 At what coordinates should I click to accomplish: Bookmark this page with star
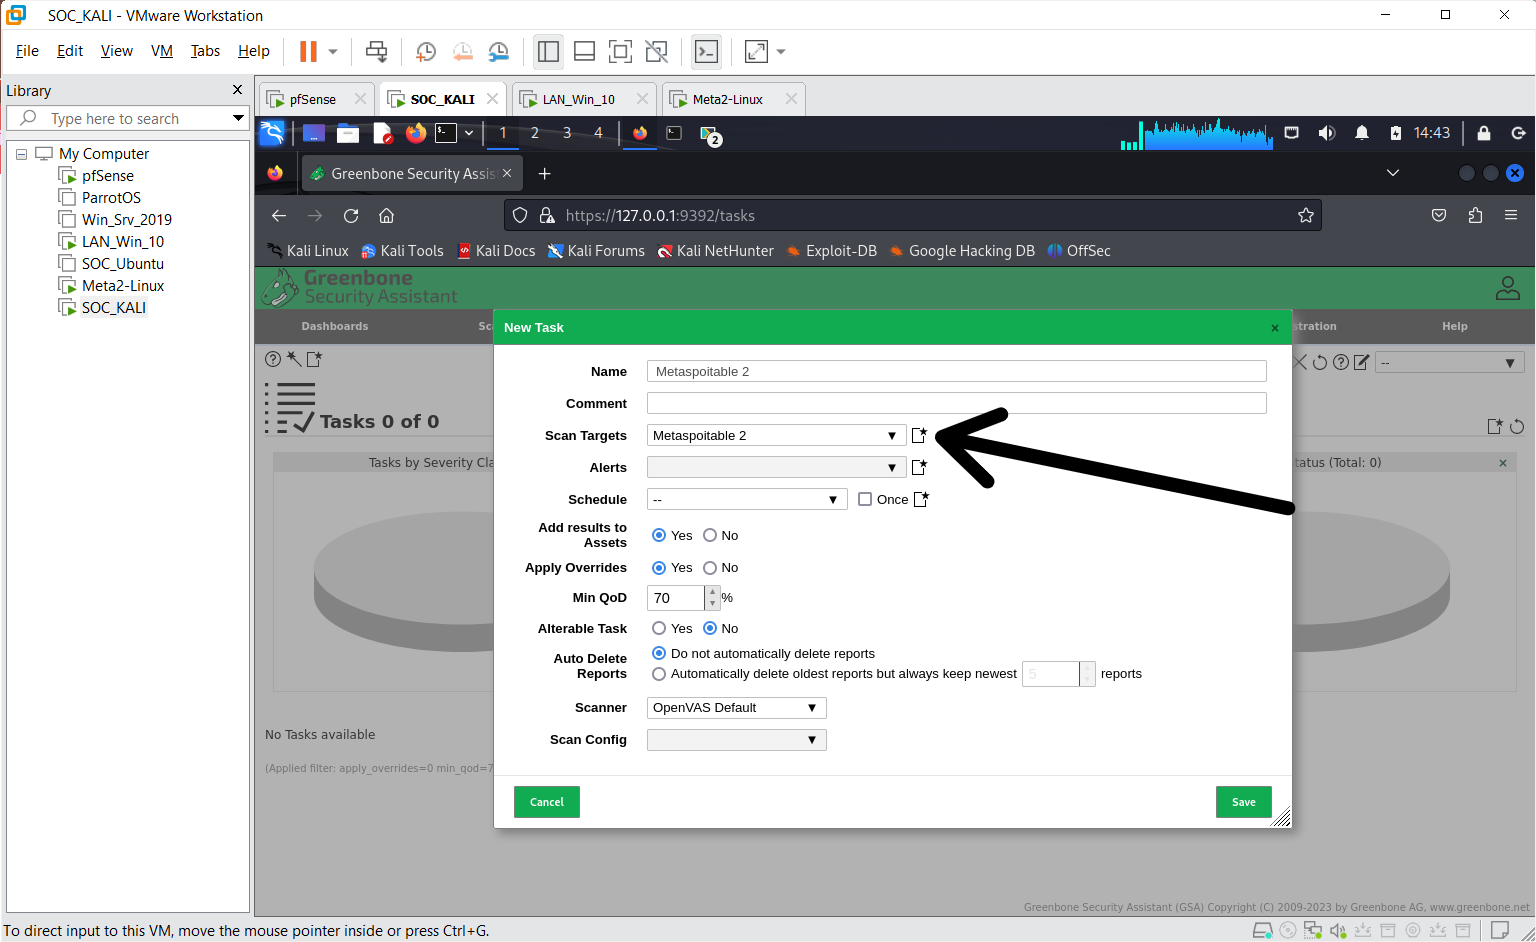click(1305, 215)
